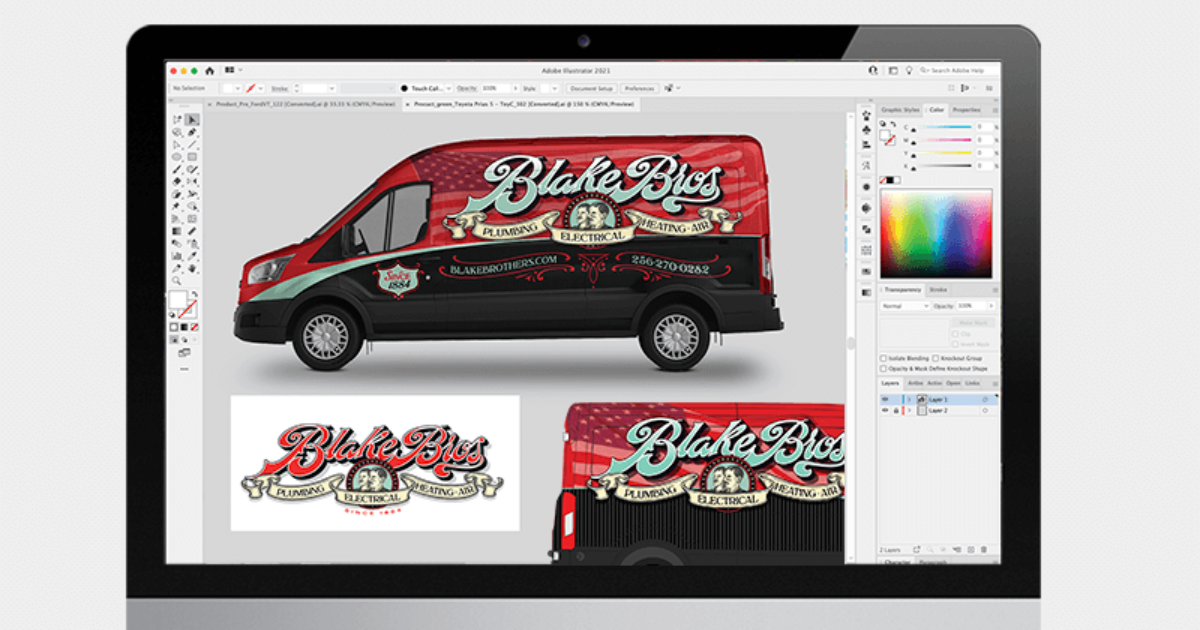Expand Layer 1 disclosure arrow
Image resolution: width=1200 pixels, height=630 pixels.
click(x=909, y=399)
